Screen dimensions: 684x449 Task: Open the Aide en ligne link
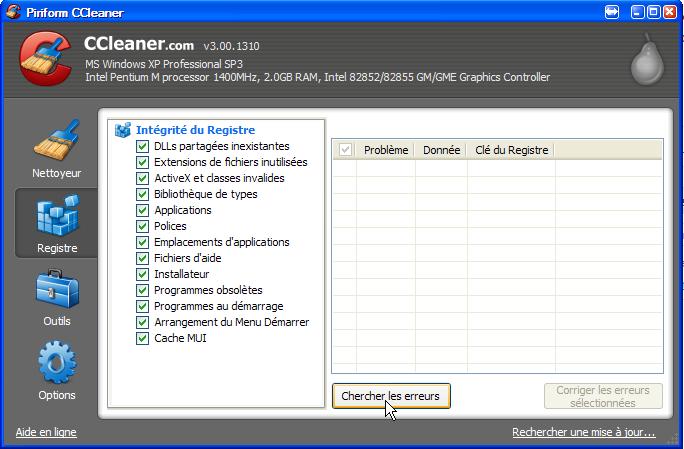tap(46, 432)
